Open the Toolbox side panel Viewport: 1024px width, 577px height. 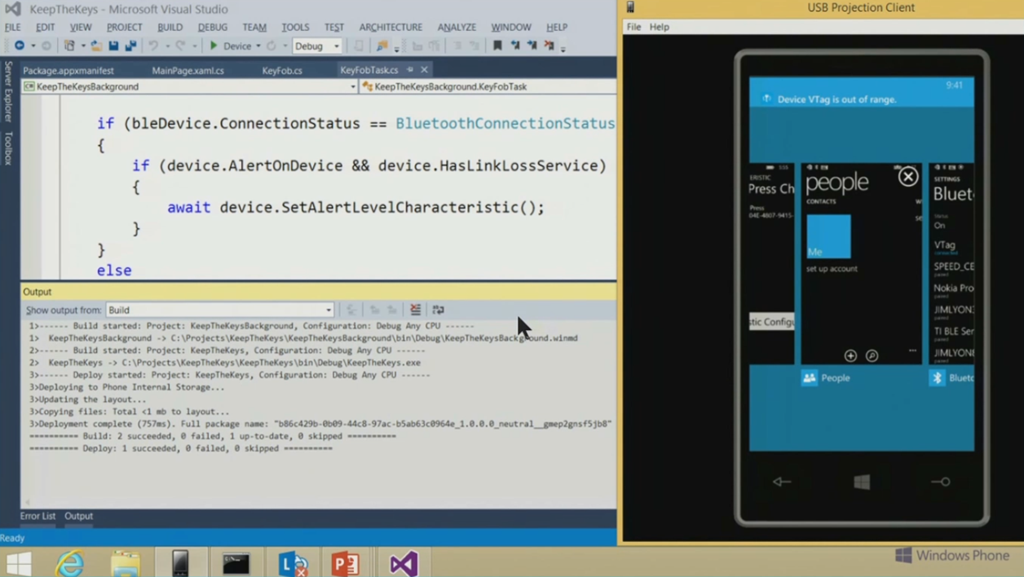8,148
